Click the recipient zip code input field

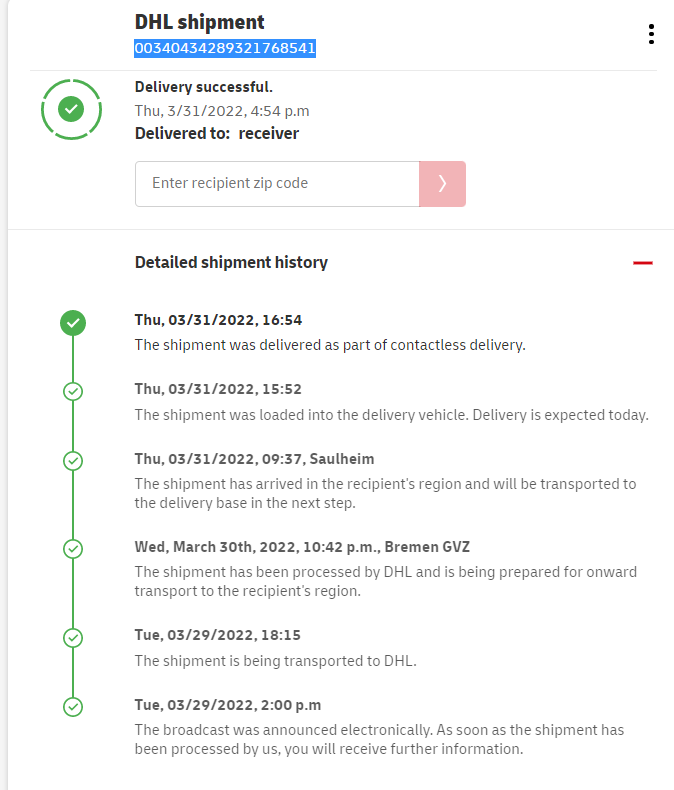277,184
